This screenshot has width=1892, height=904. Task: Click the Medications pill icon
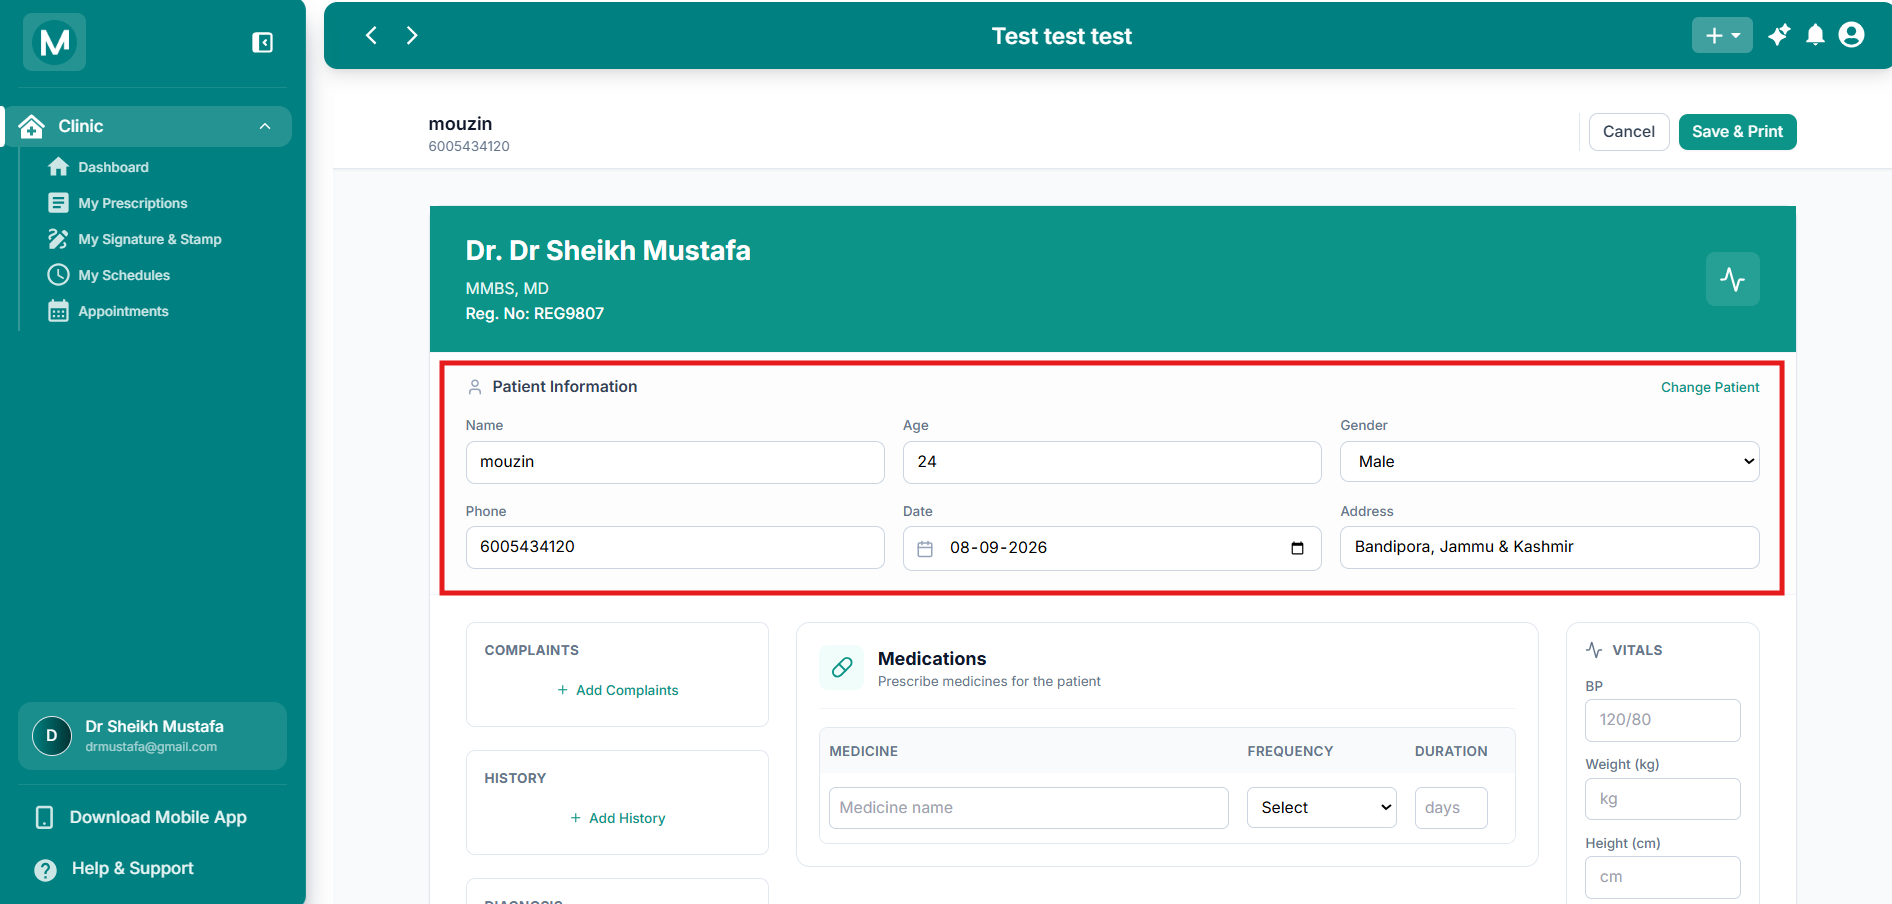point(842,667)
